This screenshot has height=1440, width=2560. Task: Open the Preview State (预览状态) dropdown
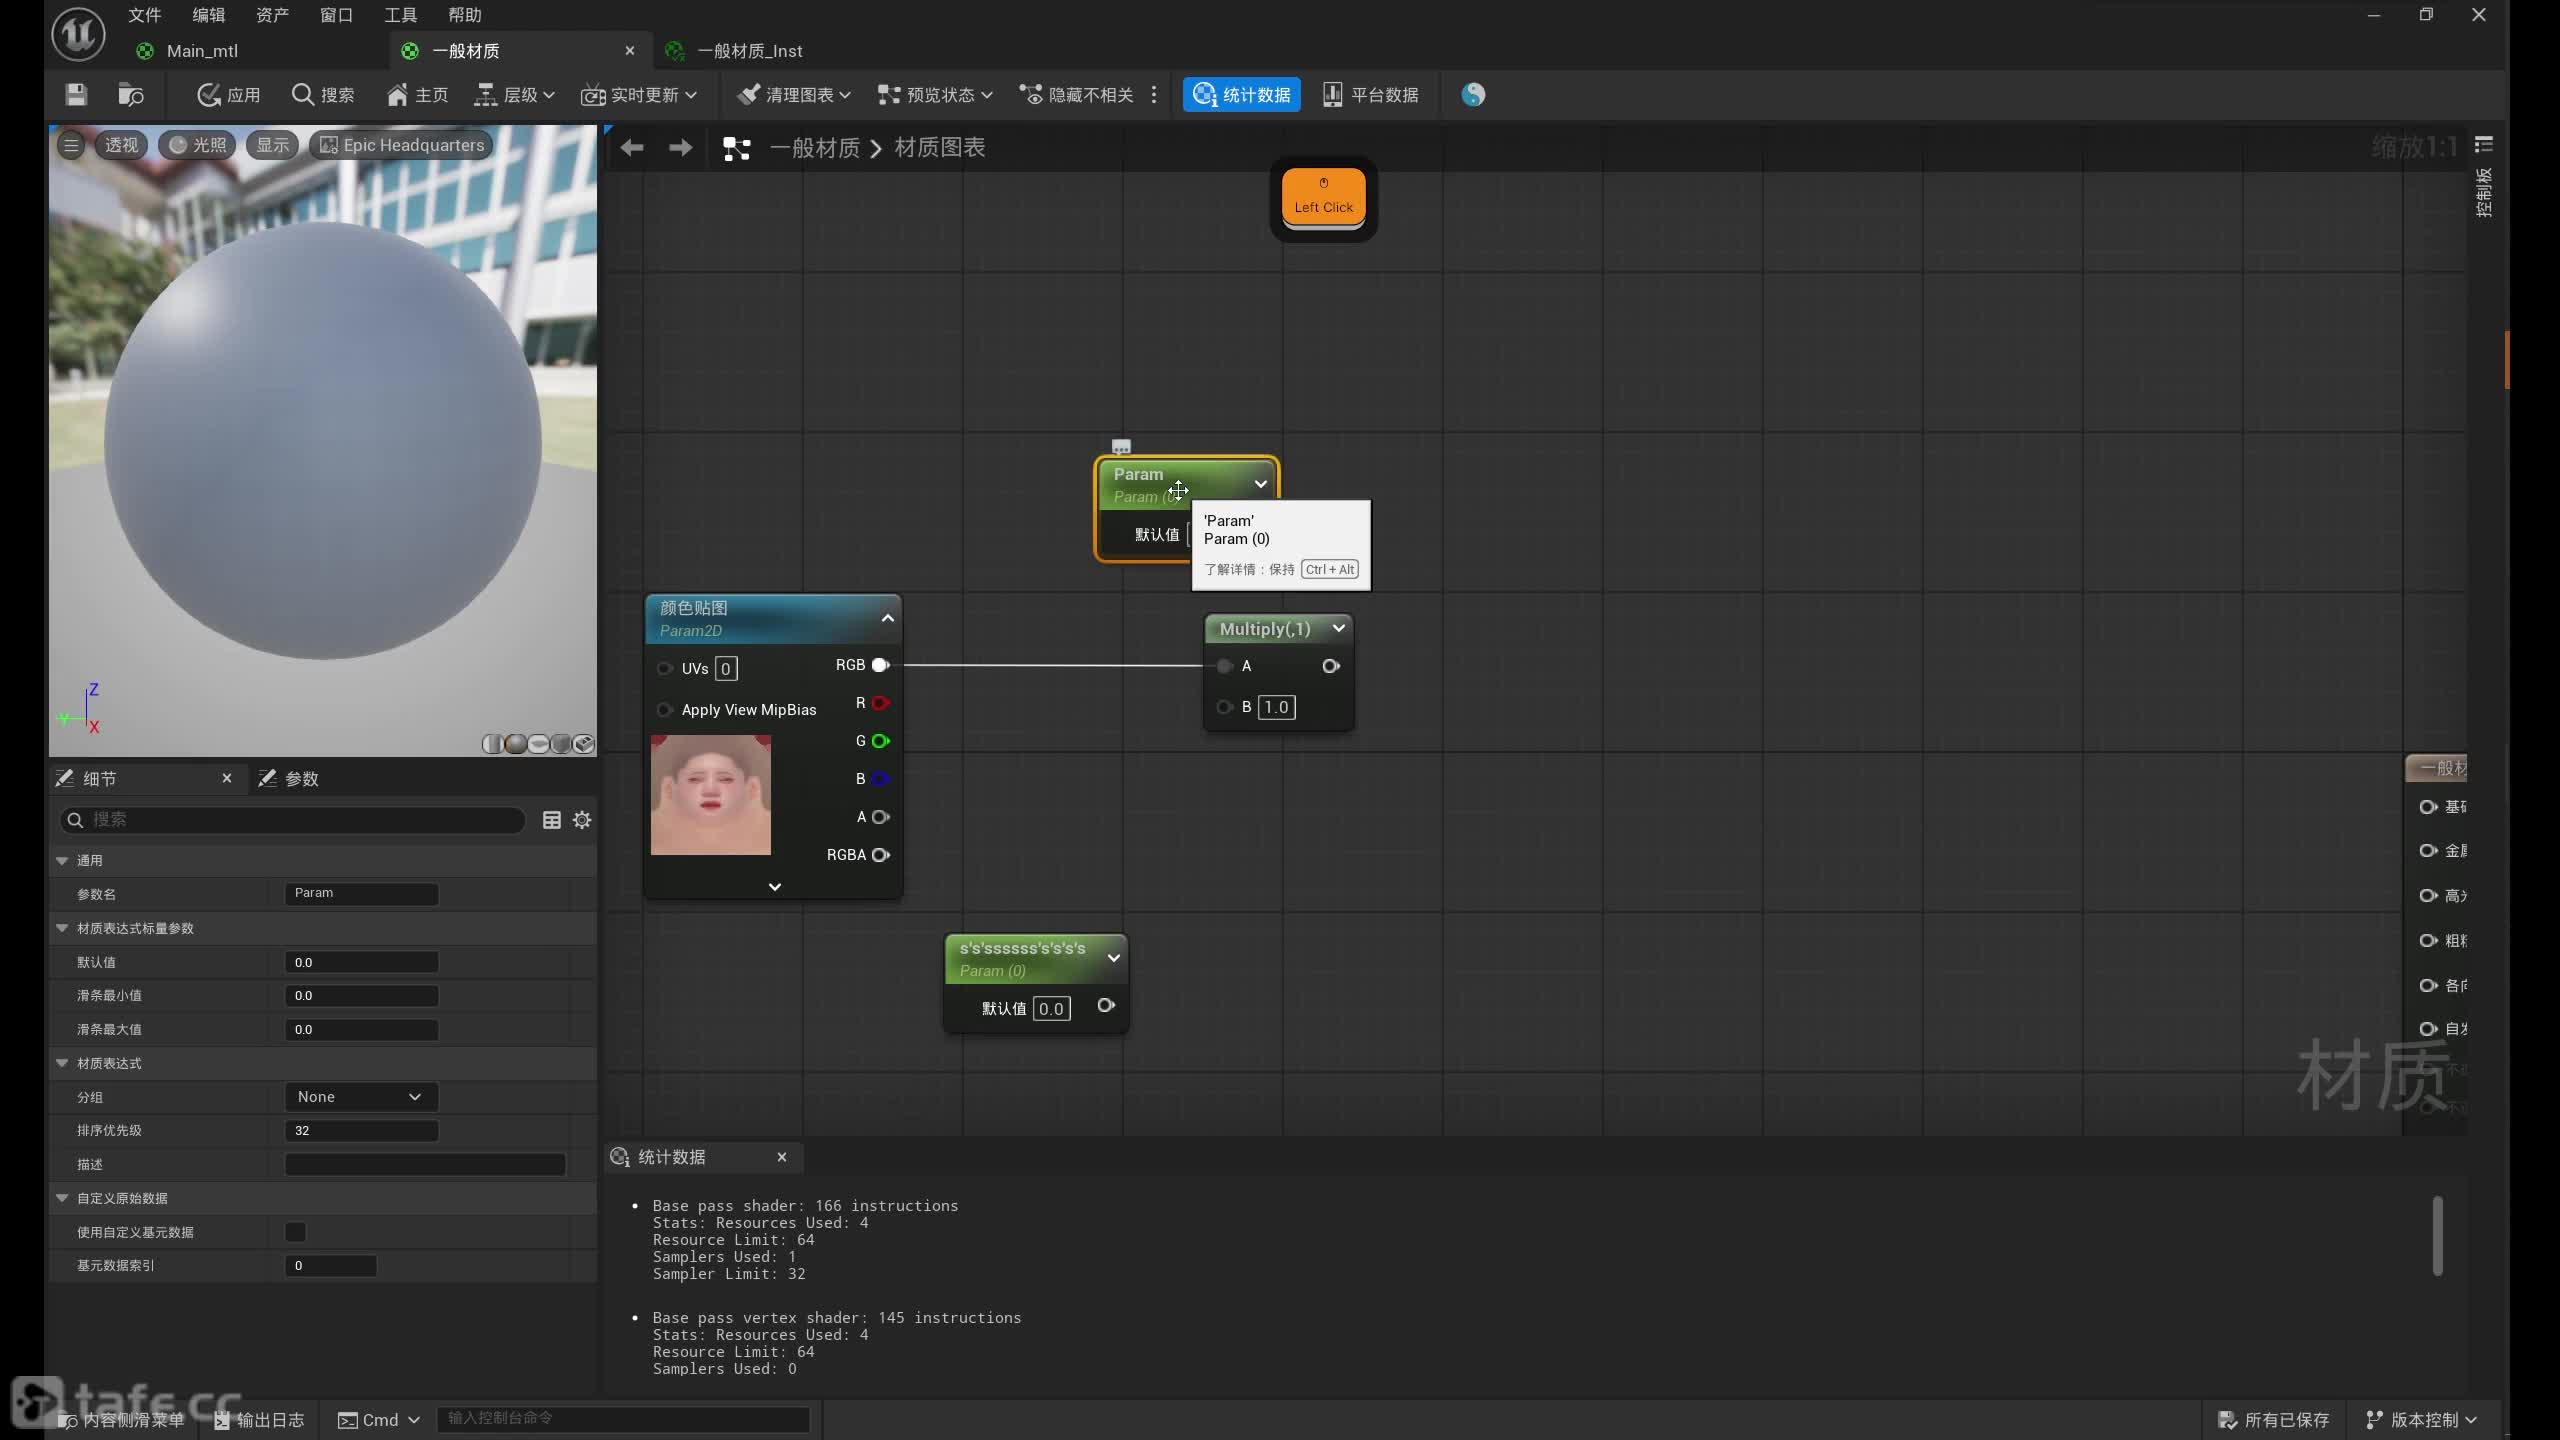pos(935,95)
